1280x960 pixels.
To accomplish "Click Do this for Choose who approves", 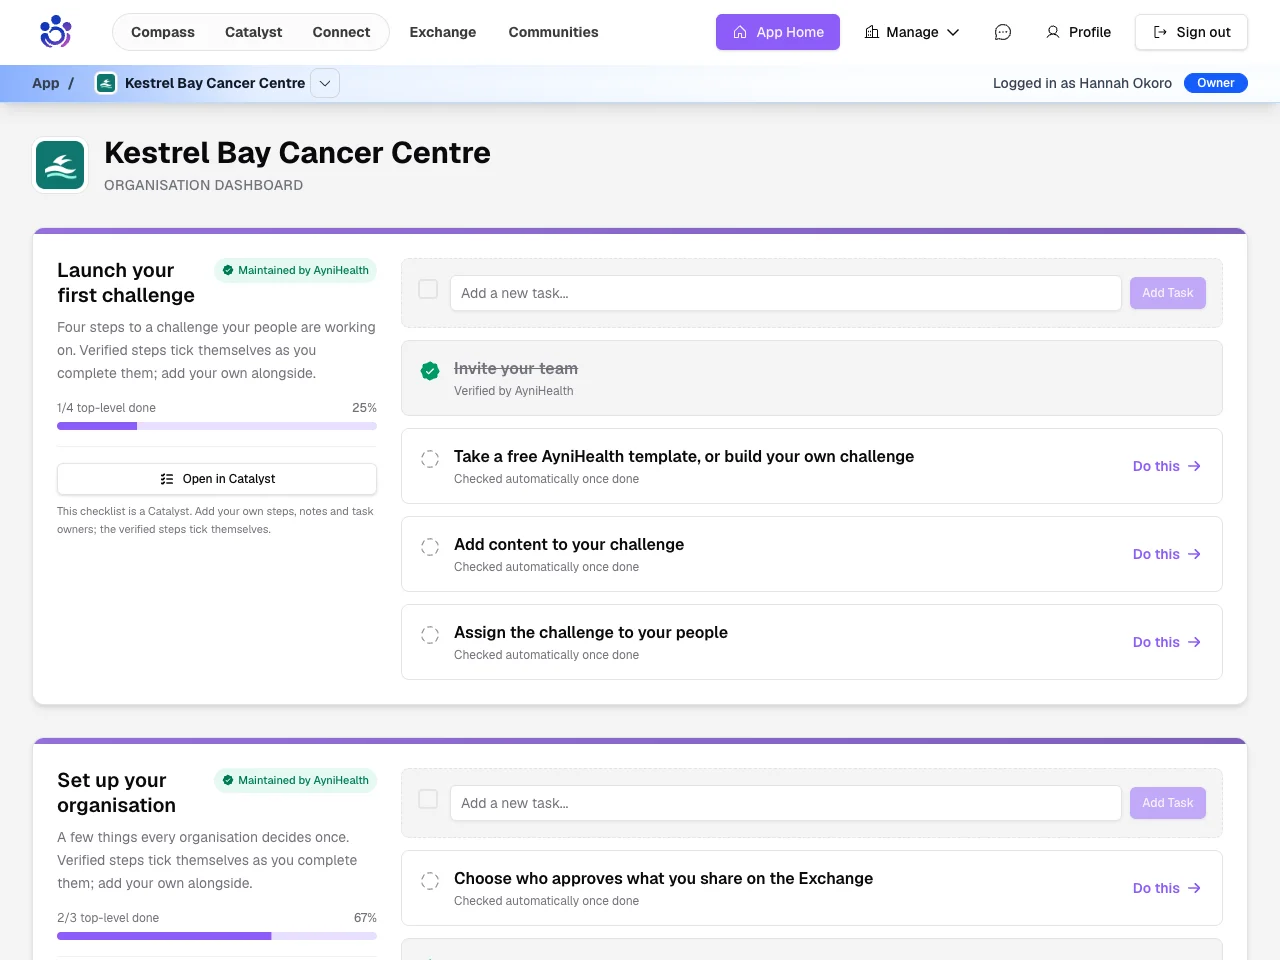I will pos(1167,888).
